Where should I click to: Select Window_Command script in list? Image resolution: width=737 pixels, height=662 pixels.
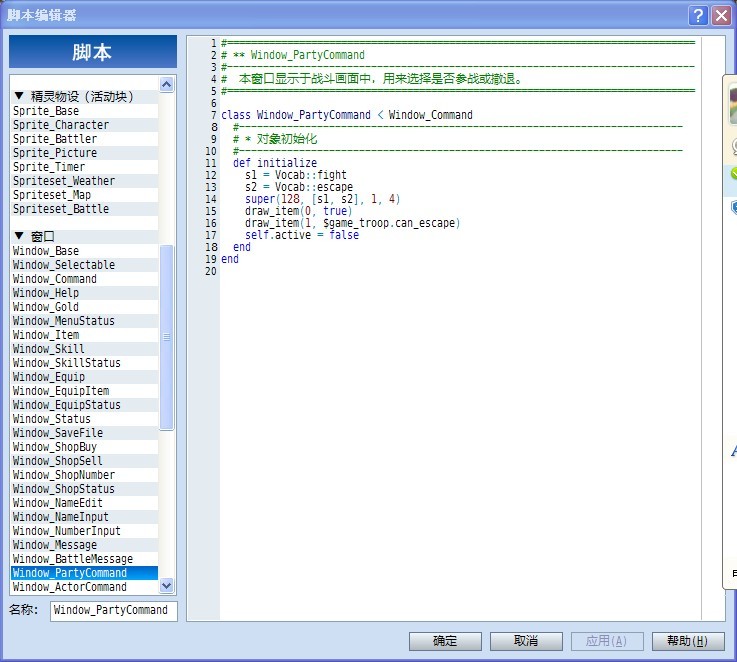pos(85,279)
